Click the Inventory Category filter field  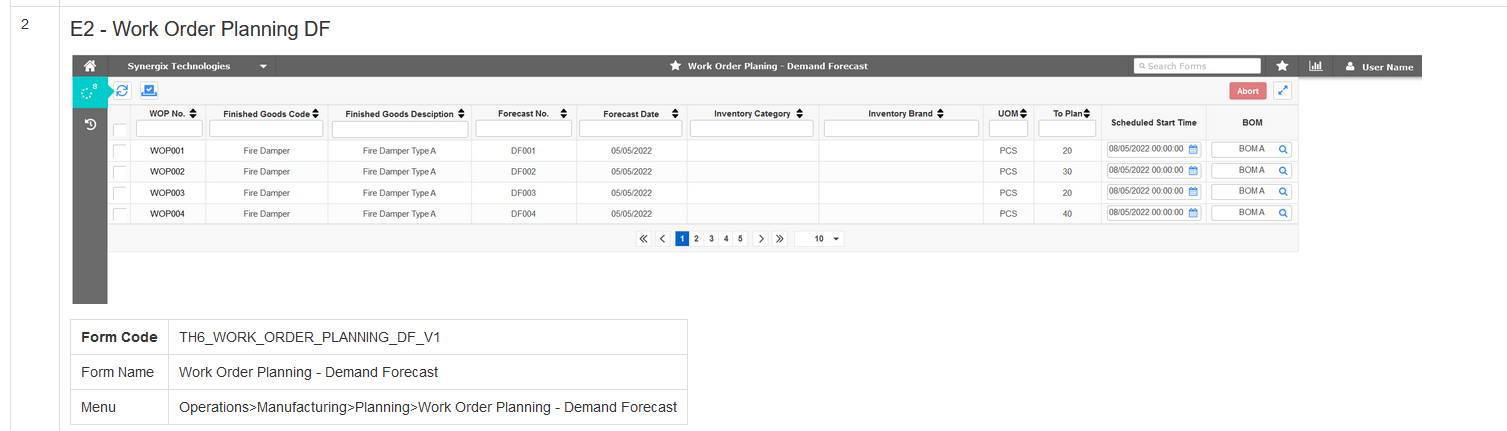(751, 129)
